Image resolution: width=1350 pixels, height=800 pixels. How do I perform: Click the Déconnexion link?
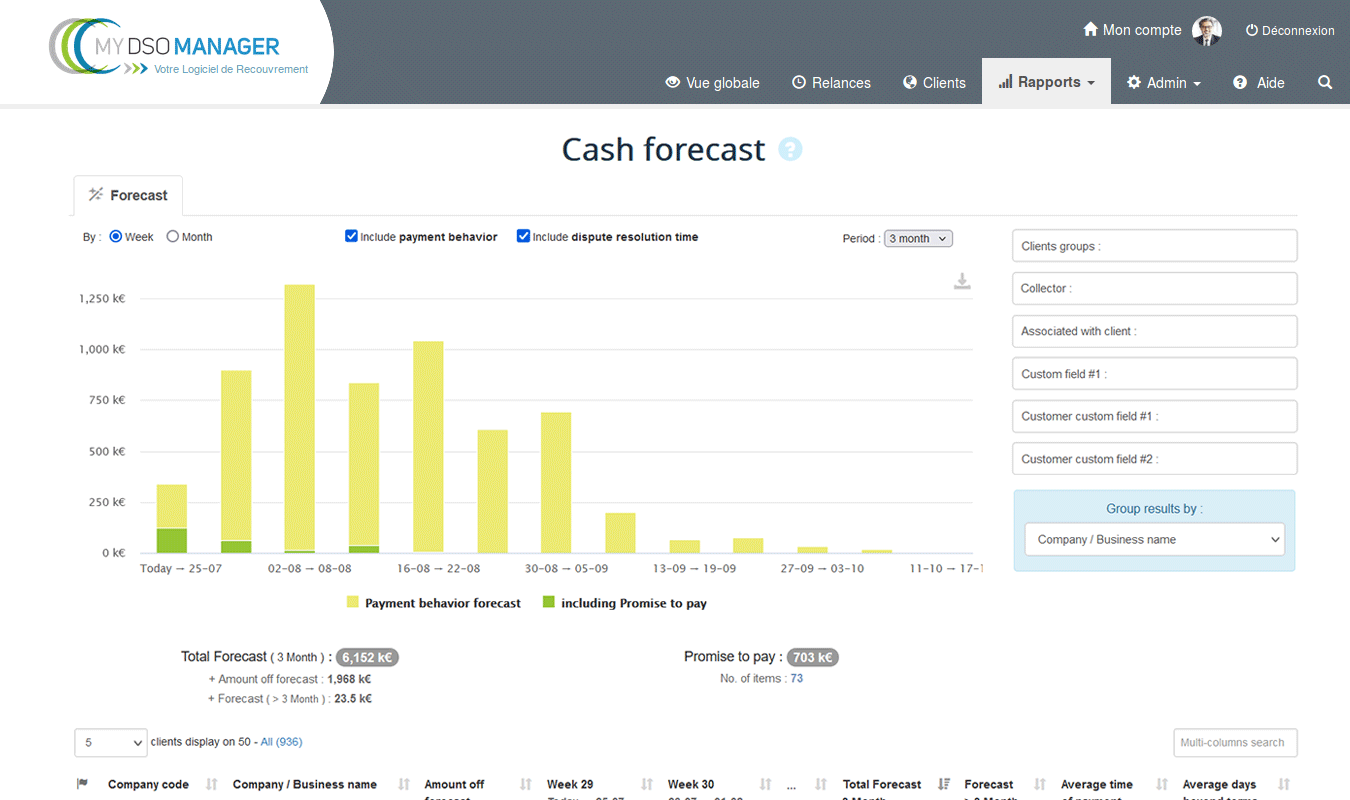[1289, 31]
